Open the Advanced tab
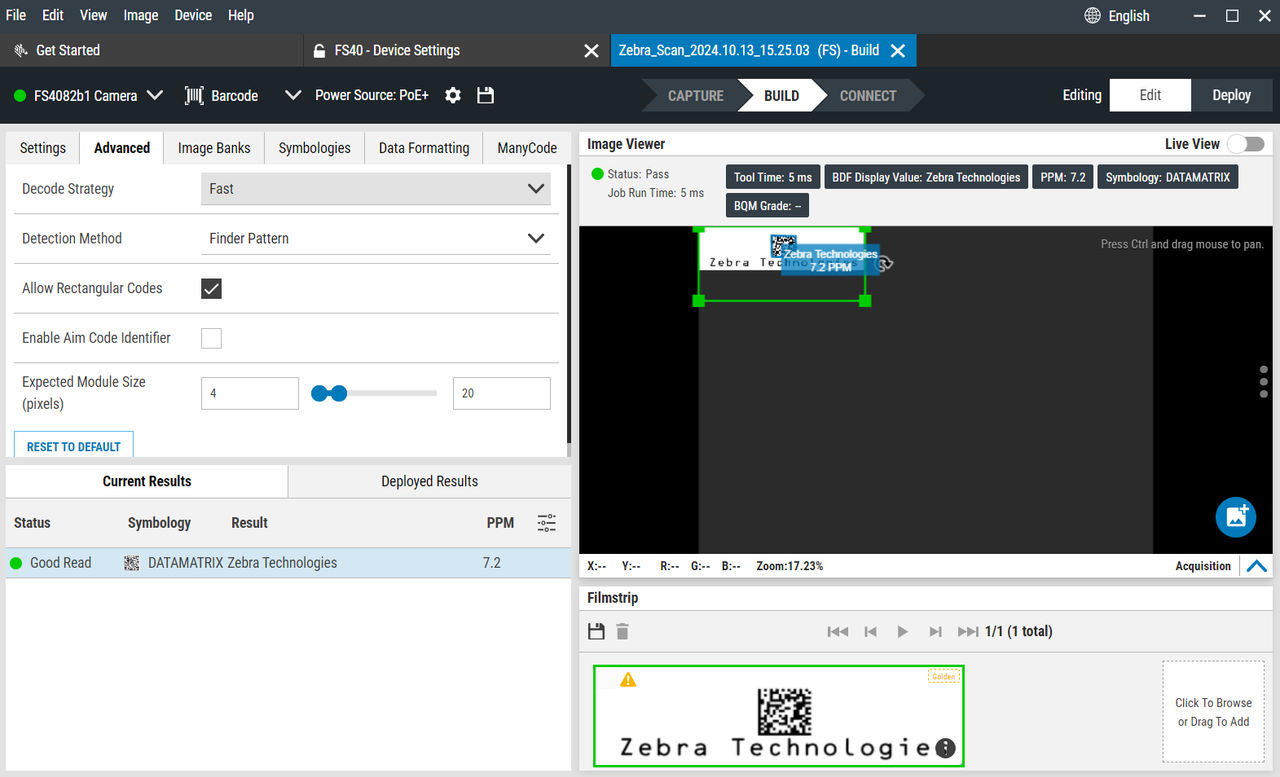The image size is (1280, 777). click(122, 148)
